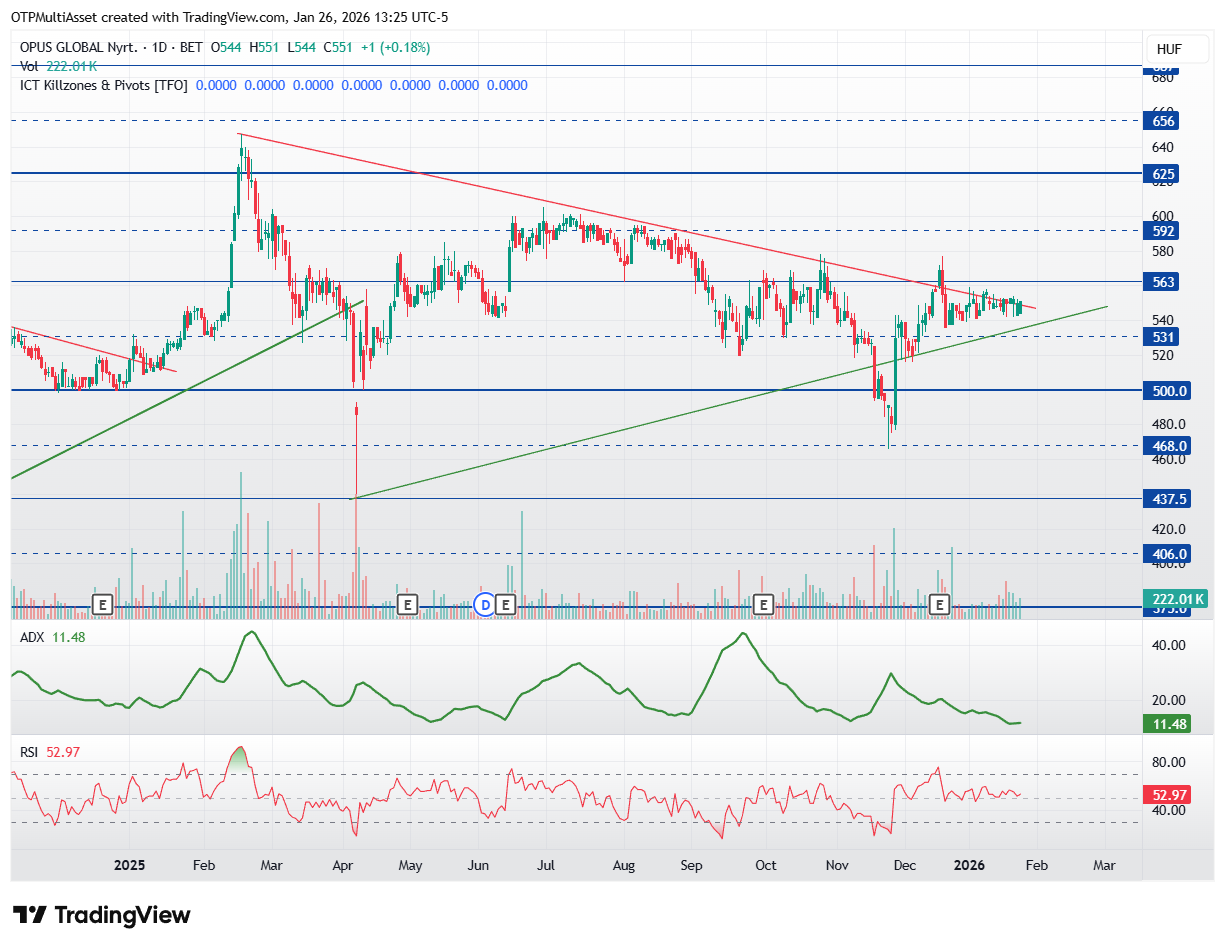This screenshot has width=1225, height=949.
Task: Click the 563 price label on axis
Action: point(1163,282)
